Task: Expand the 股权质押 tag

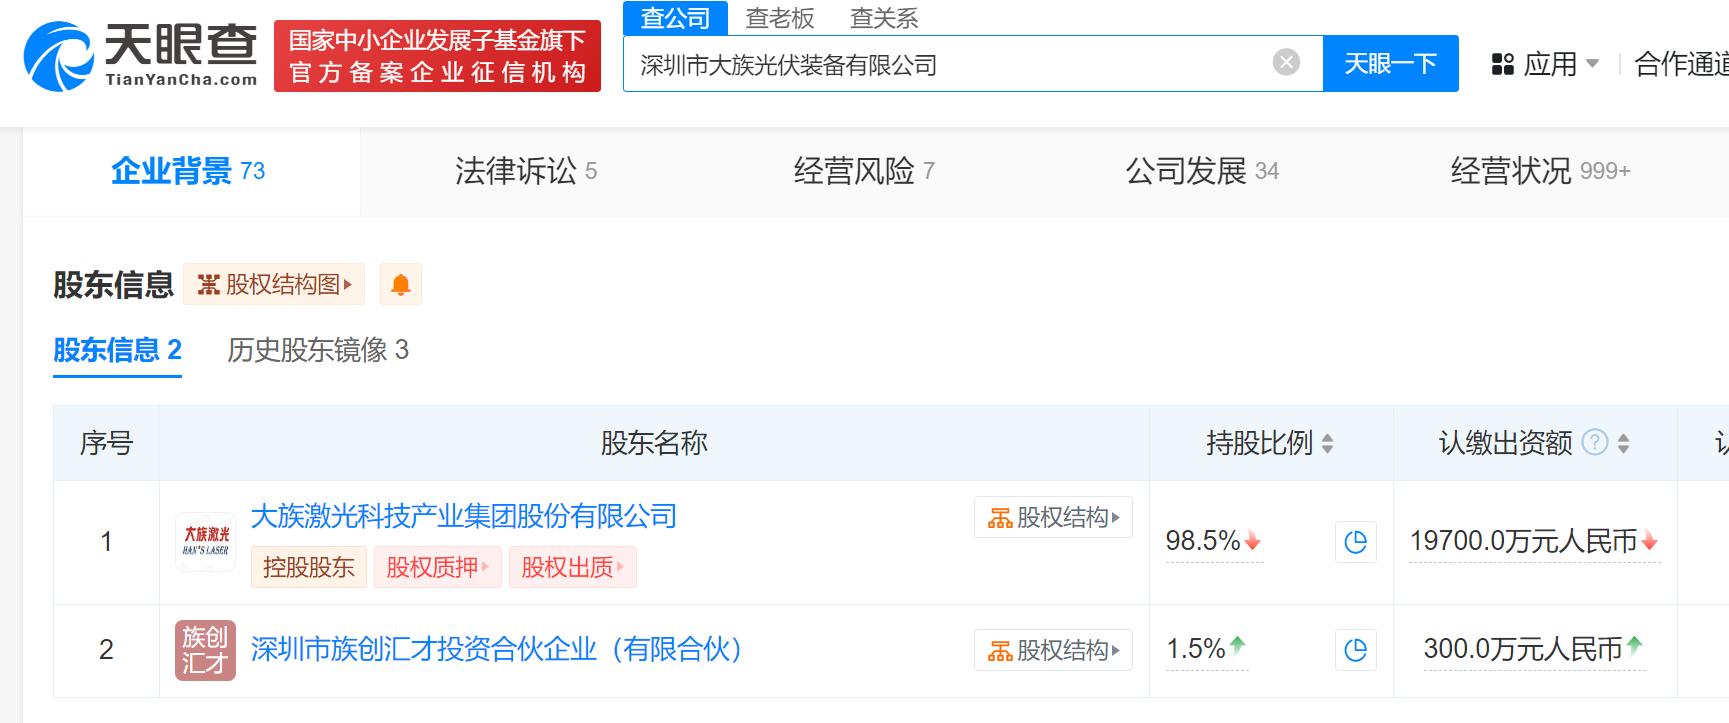Action: coord(437,567)
